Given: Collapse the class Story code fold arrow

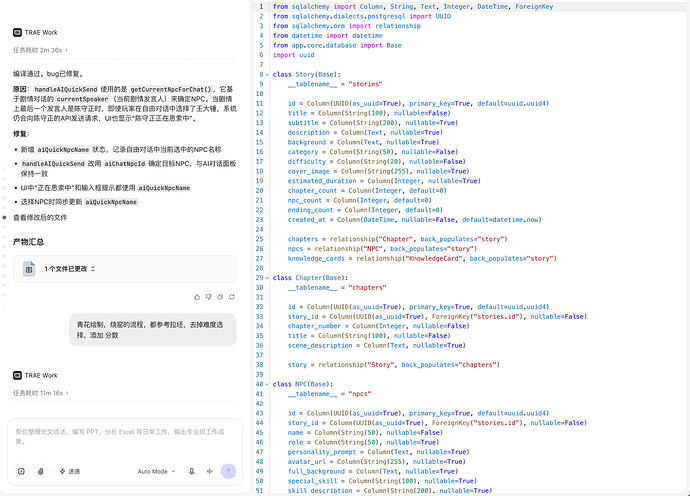Looking at the screenshot, I should click(x=267, y=75).
